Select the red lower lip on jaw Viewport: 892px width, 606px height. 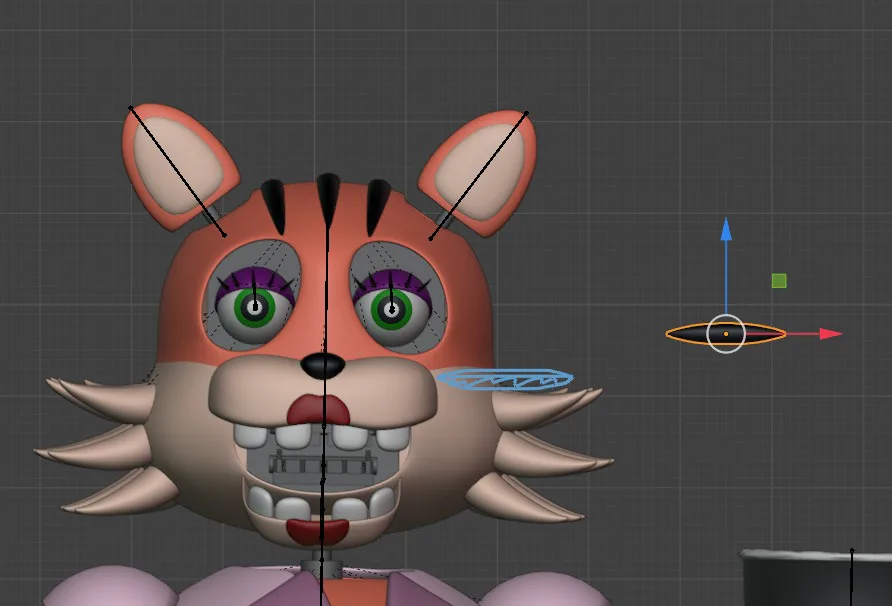[x=317, y=532]
